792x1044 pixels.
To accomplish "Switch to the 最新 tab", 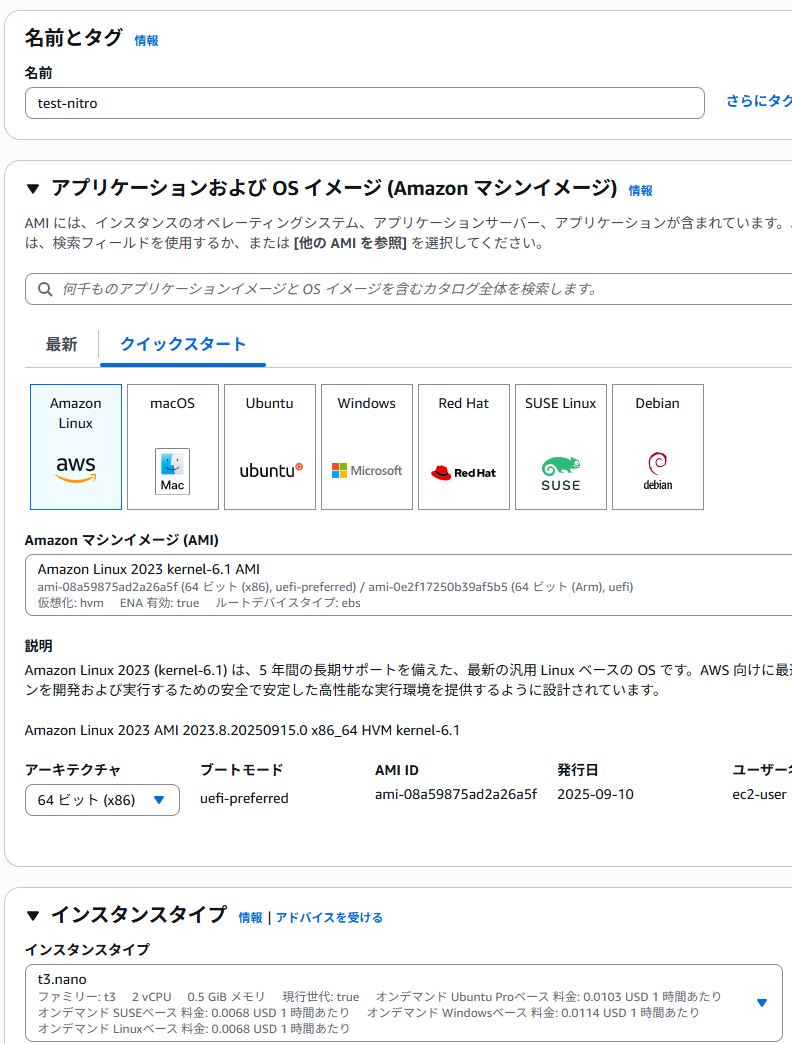I will (61, 344).
